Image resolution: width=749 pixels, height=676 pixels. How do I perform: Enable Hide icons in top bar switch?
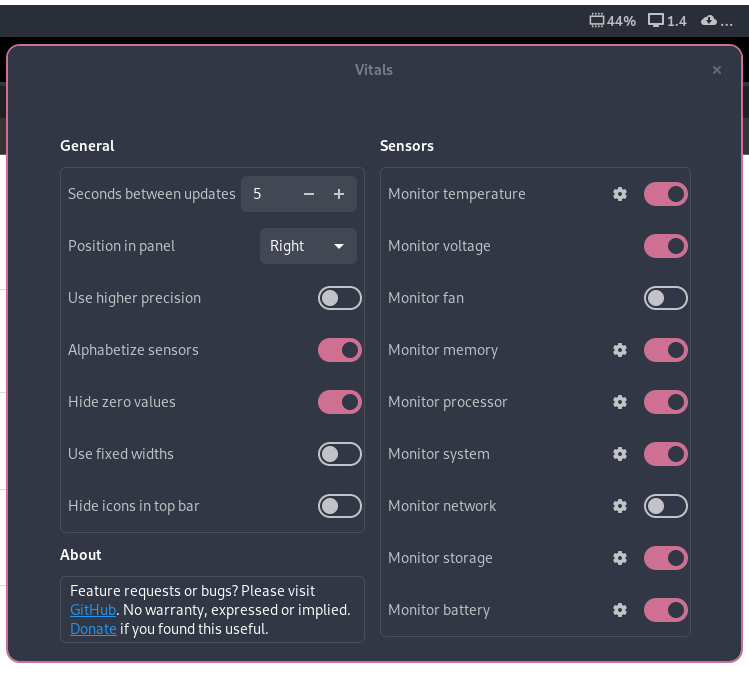[340, 506]
